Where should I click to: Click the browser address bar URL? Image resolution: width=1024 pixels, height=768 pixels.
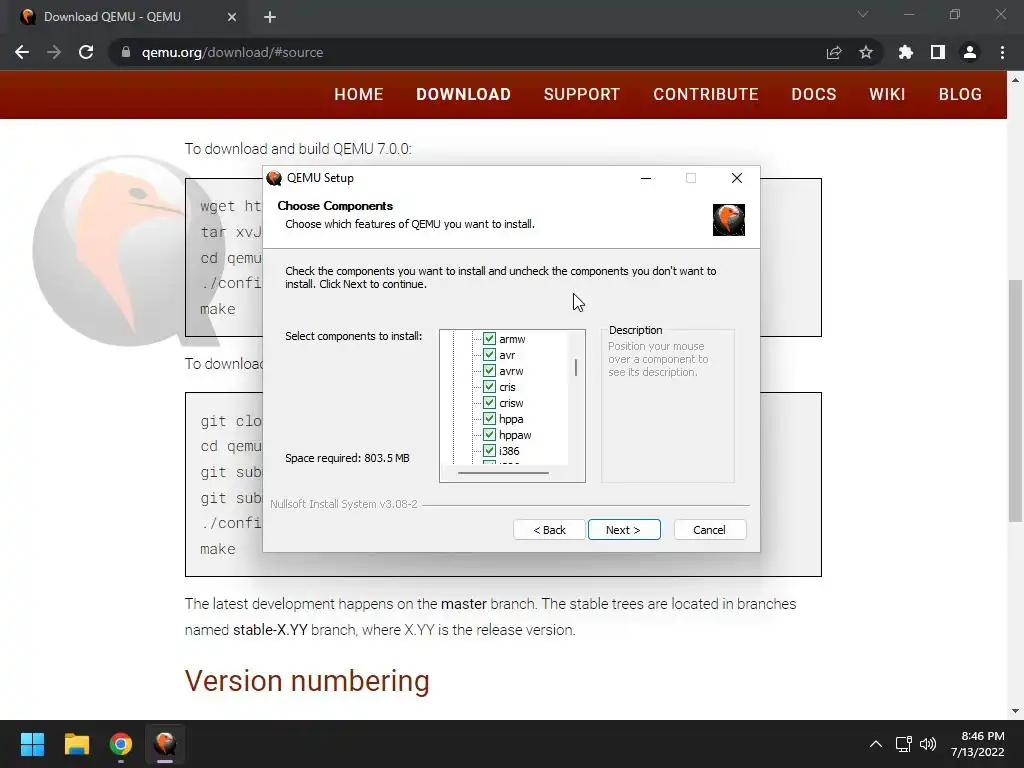[232, 52]
